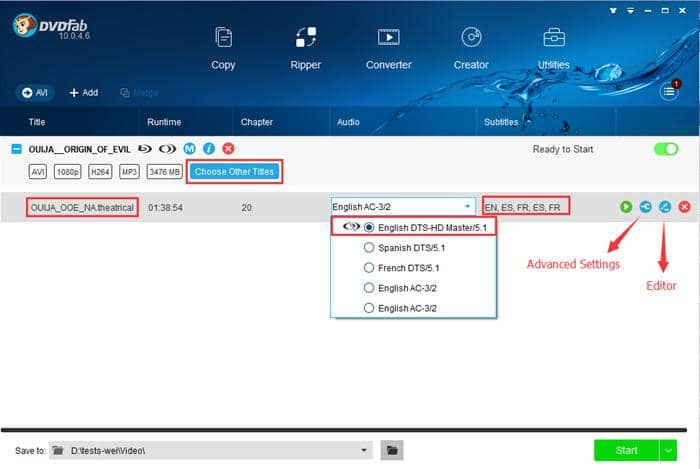Viewport: 700px width, 469px height.
Task: Click the Save to path field
Action: (211, 451)
